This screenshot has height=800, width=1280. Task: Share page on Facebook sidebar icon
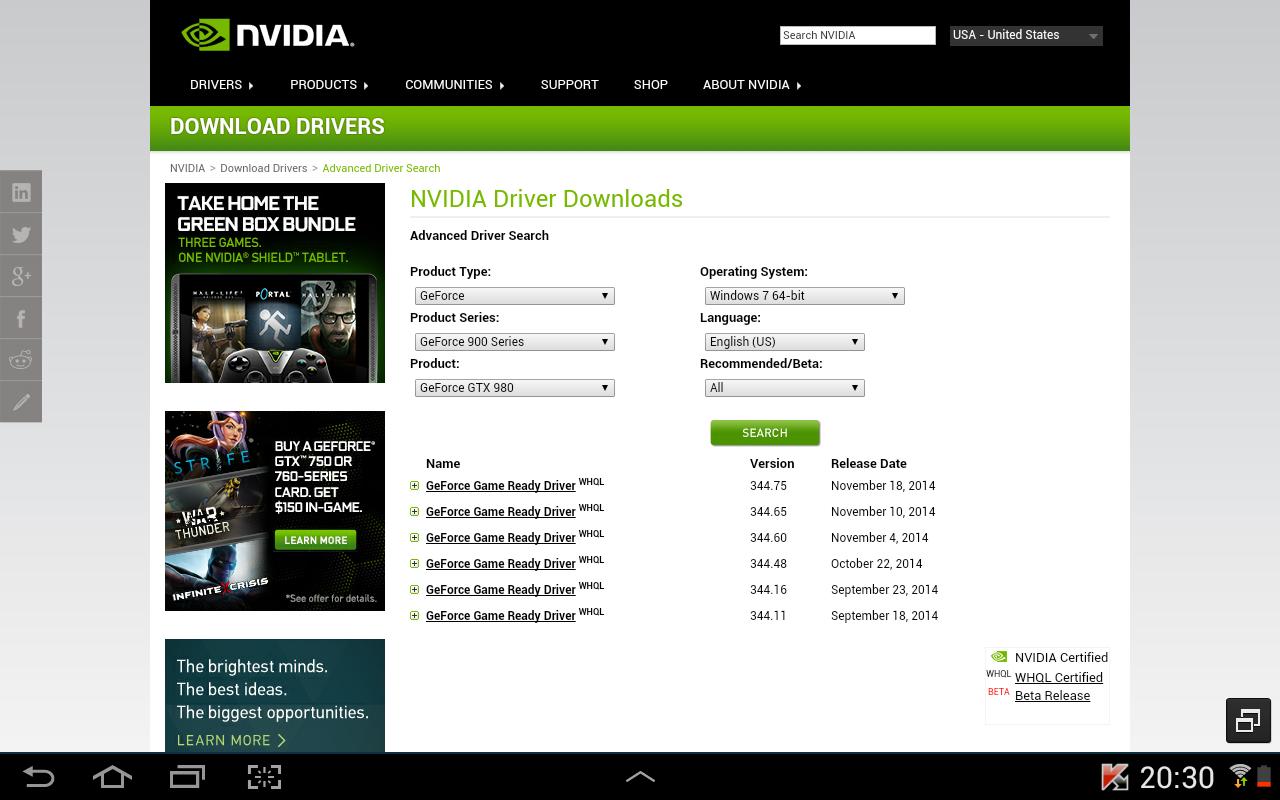(21, 318)
